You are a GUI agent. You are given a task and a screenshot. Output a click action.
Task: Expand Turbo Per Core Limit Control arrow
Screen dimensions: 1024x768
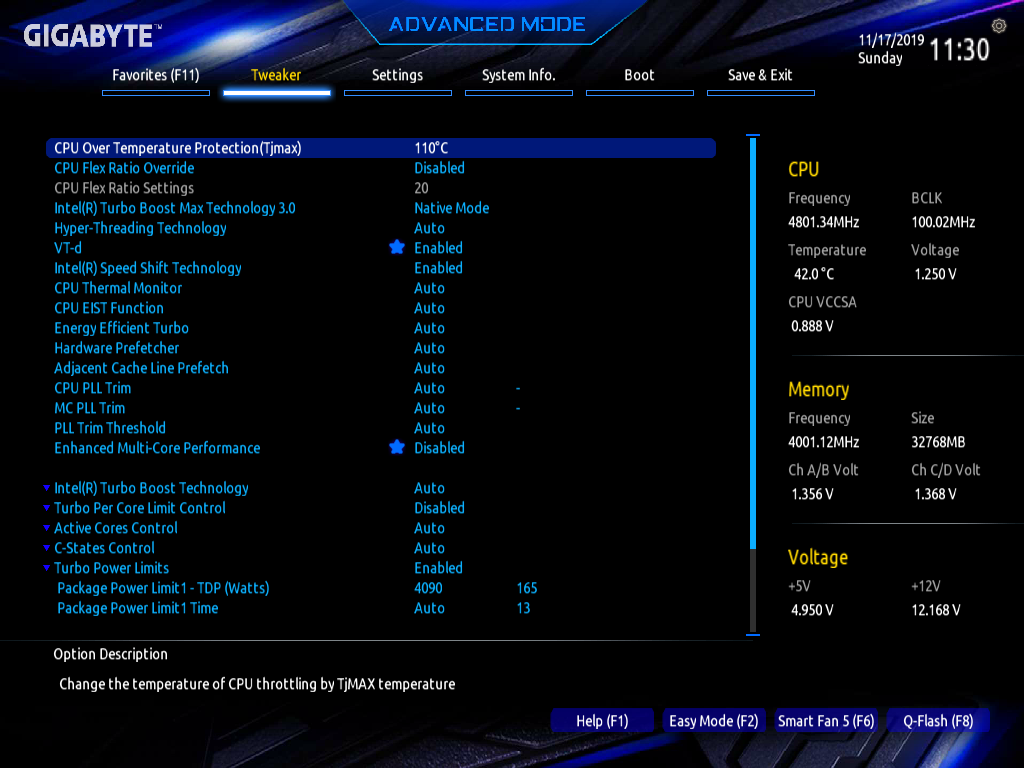coord(46,508)
